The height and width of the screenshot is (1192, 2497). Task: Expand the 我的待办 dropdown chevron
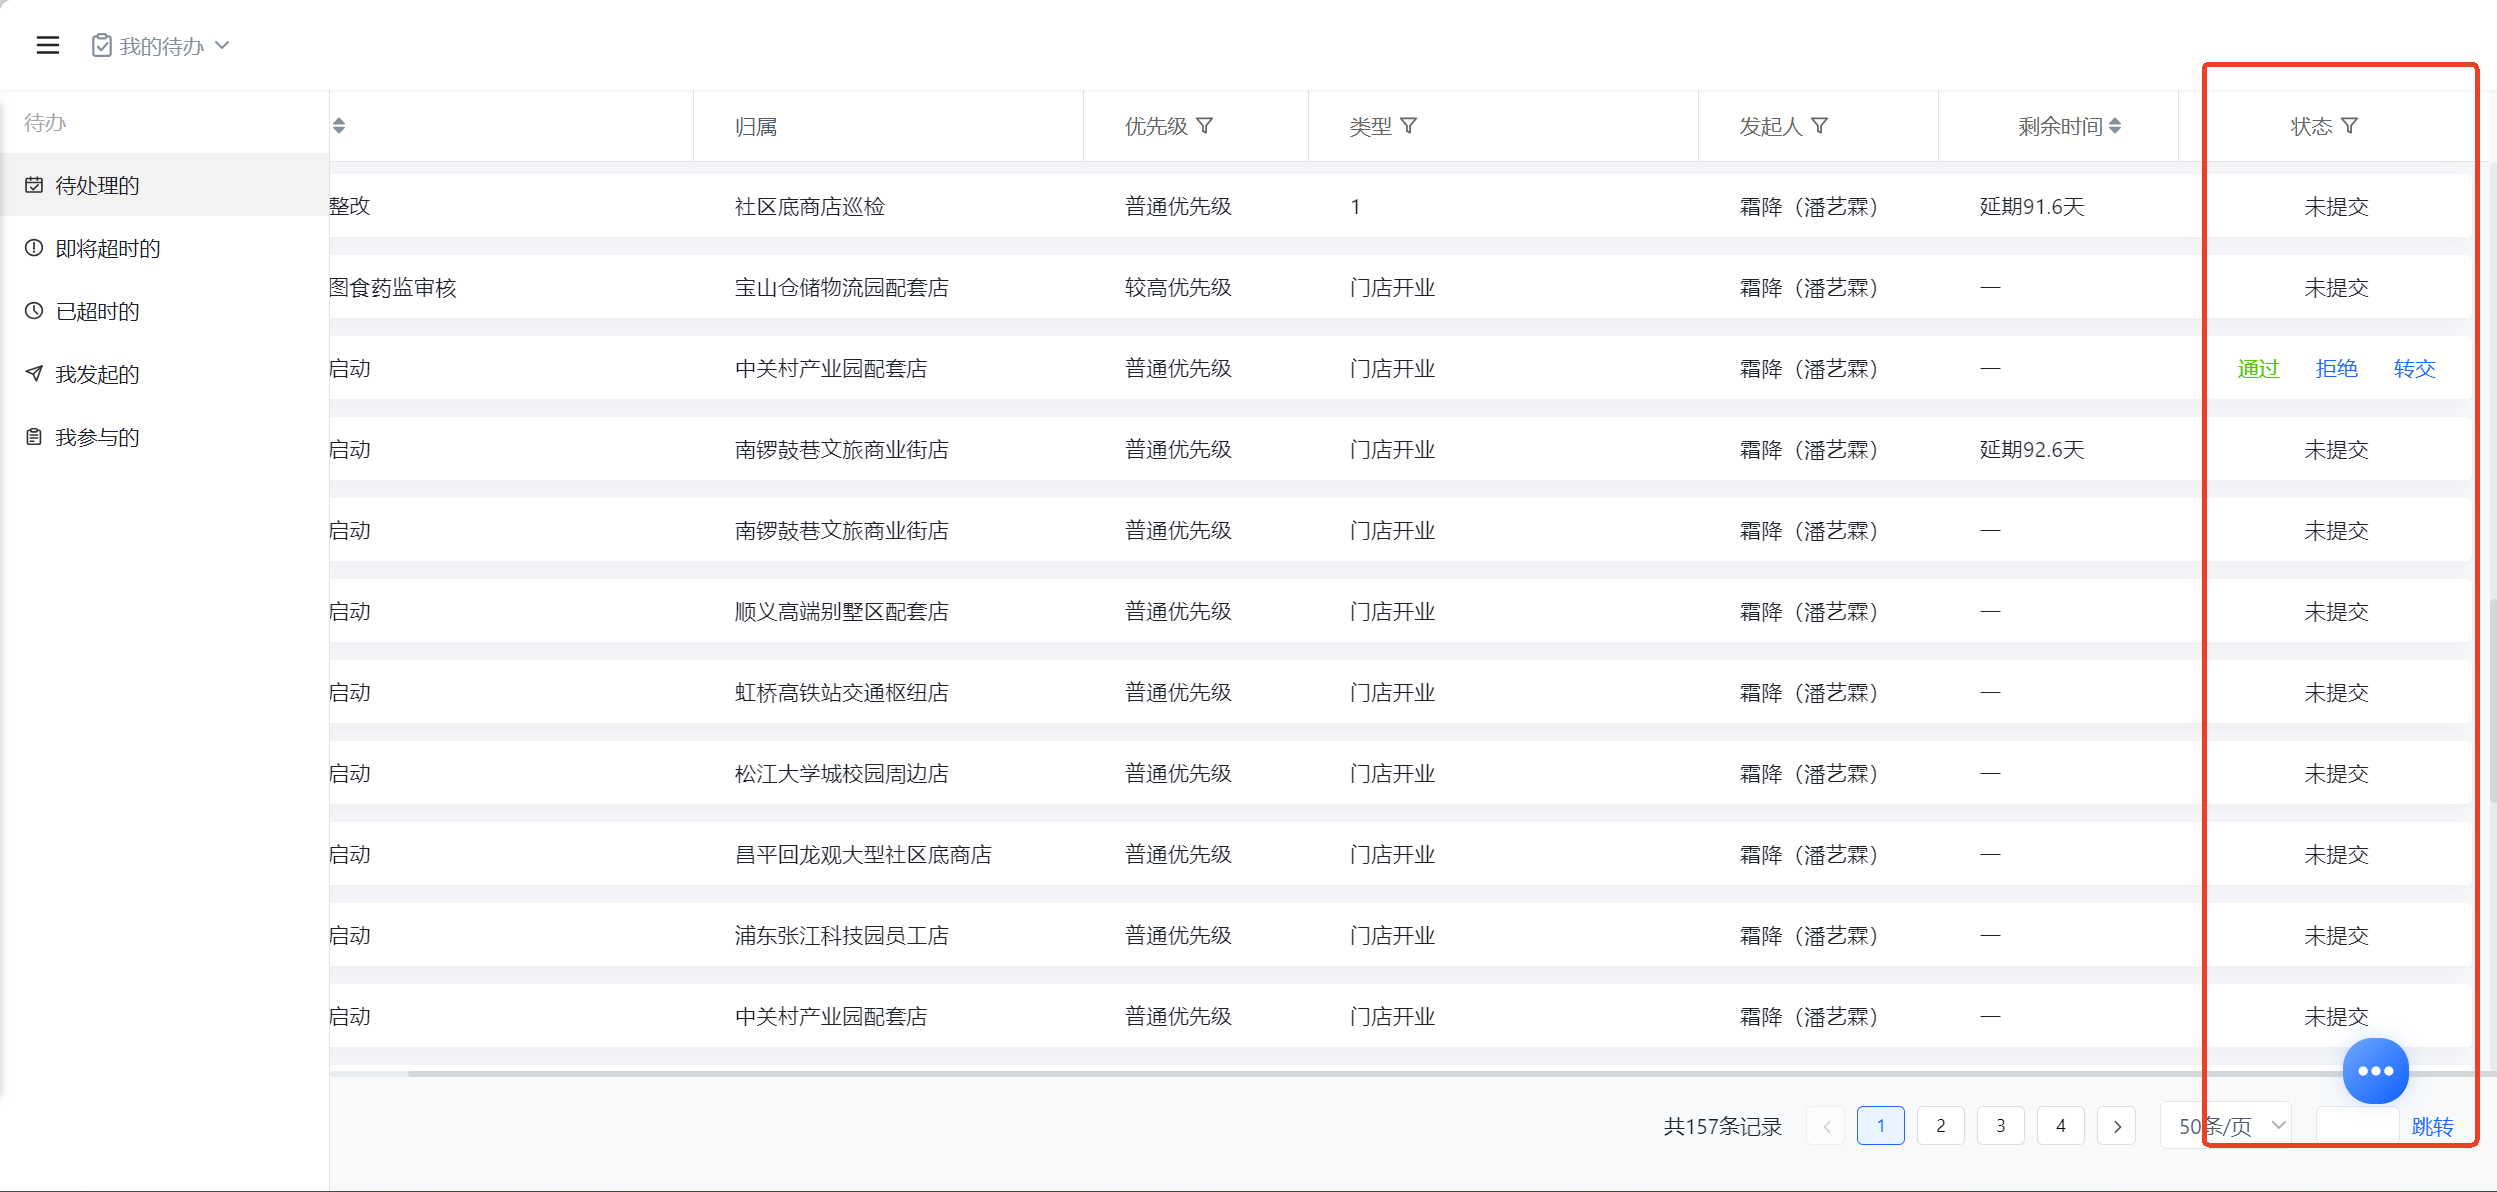(222, 45)
